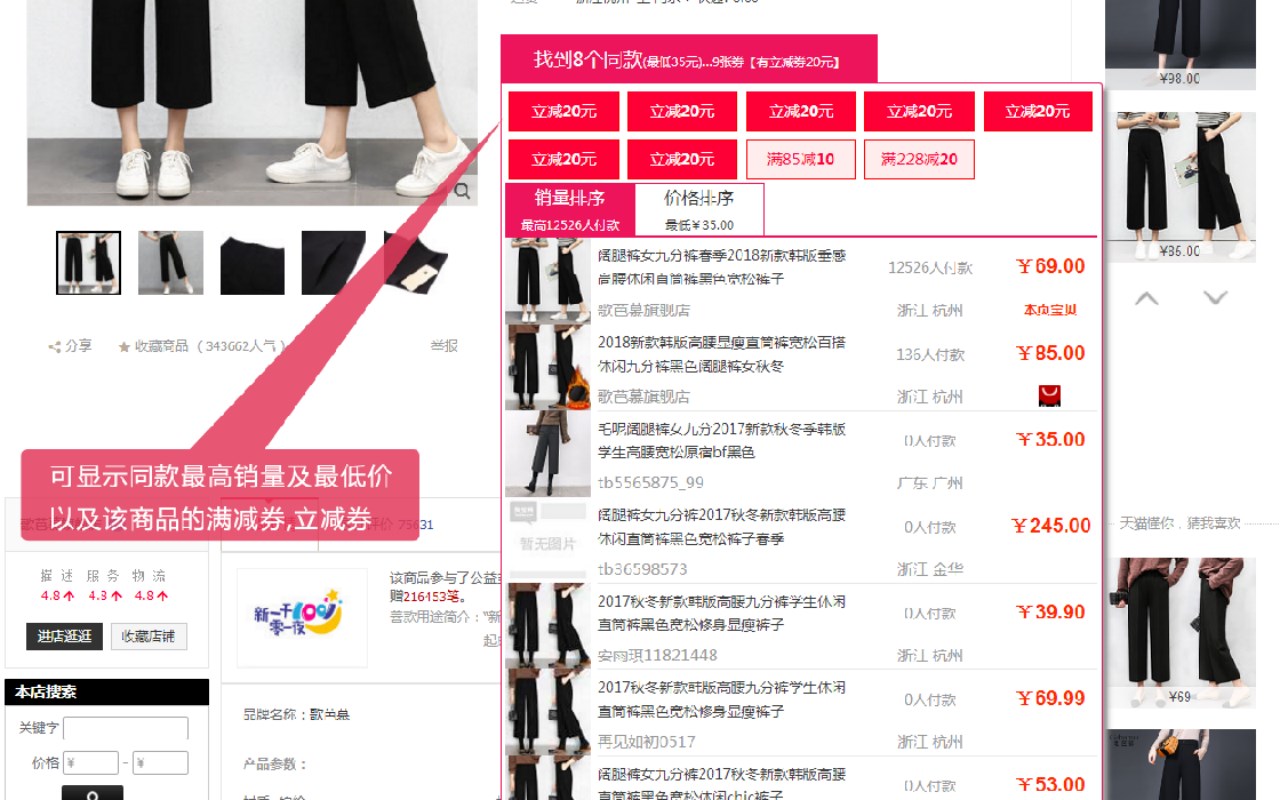Open product image of the ¥69.99 listing
This screenshot has height=800, width=1280.
(548, 713)
